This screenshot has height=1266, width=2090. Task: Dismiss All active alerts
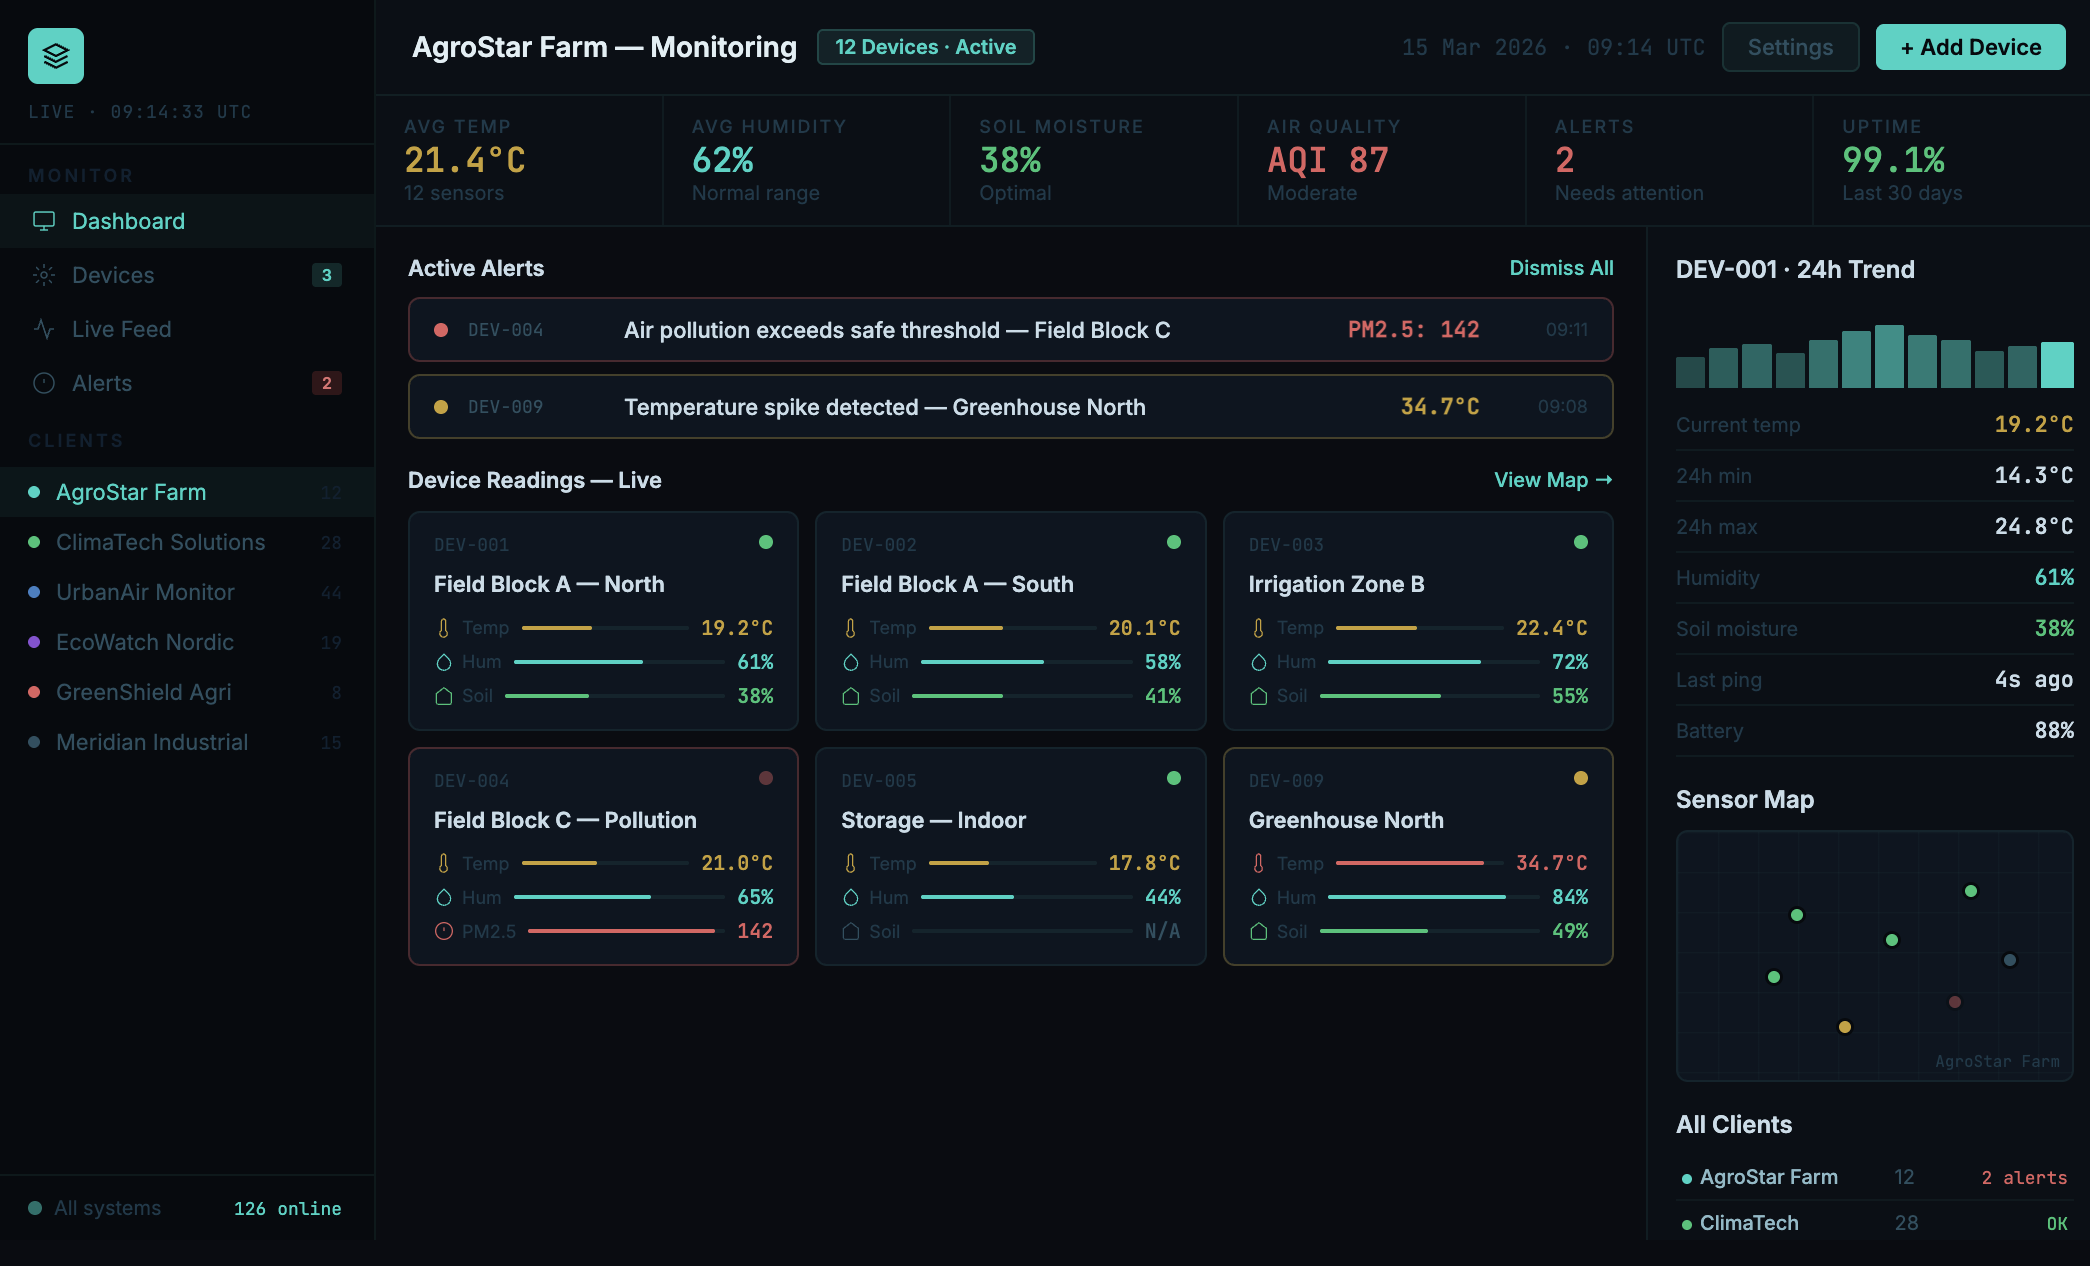[1561, 268]
